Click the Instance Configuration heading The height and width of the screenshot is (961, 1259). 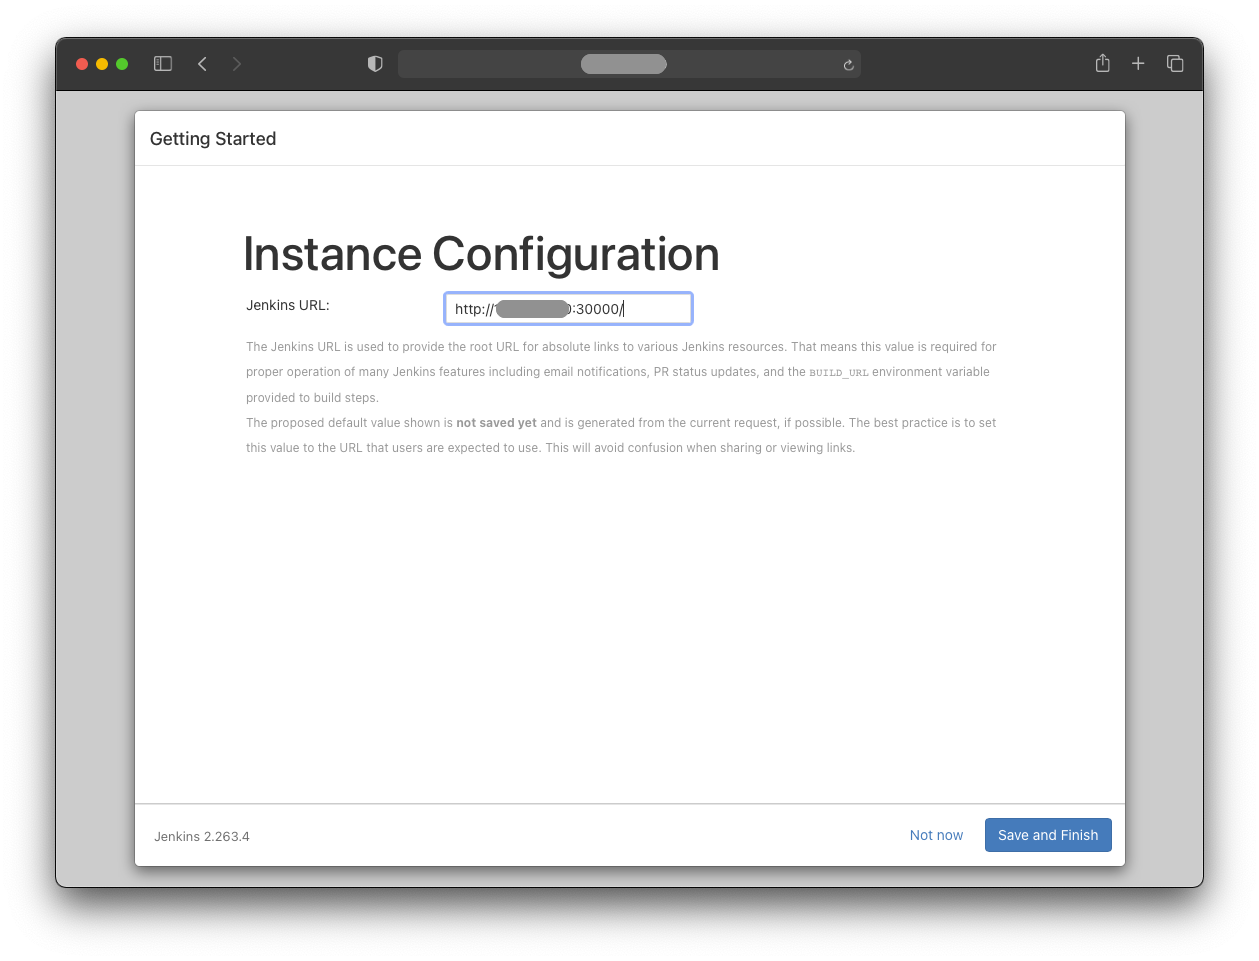(x=481, y=254)
